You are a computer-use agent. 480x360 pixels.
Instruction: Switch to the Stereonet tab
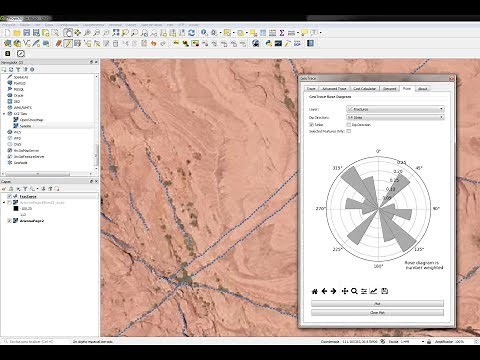tap(389, 89)
